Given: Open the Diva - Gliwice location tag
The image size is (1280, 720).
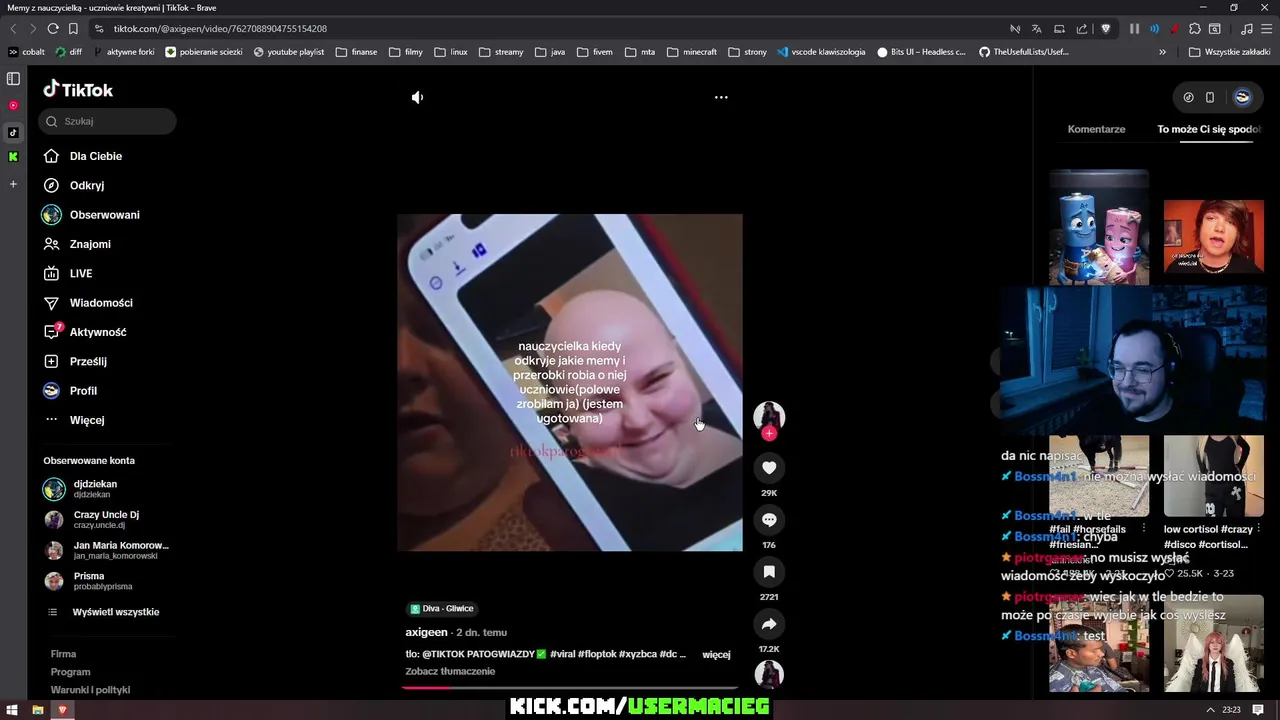Looking at the screenshot, I should click(441, 608).
